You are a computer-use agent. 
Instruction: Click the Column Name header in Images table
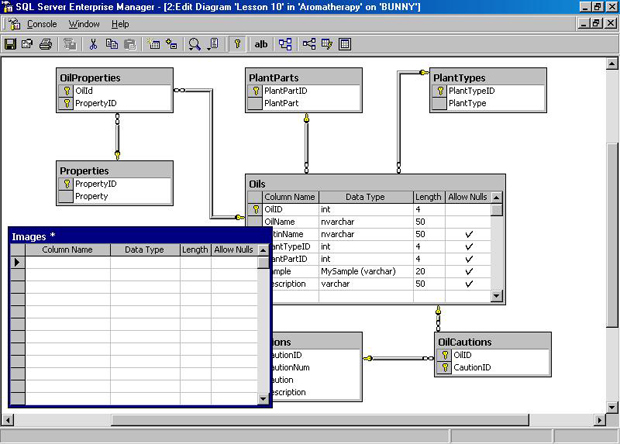tap(67, 249)
